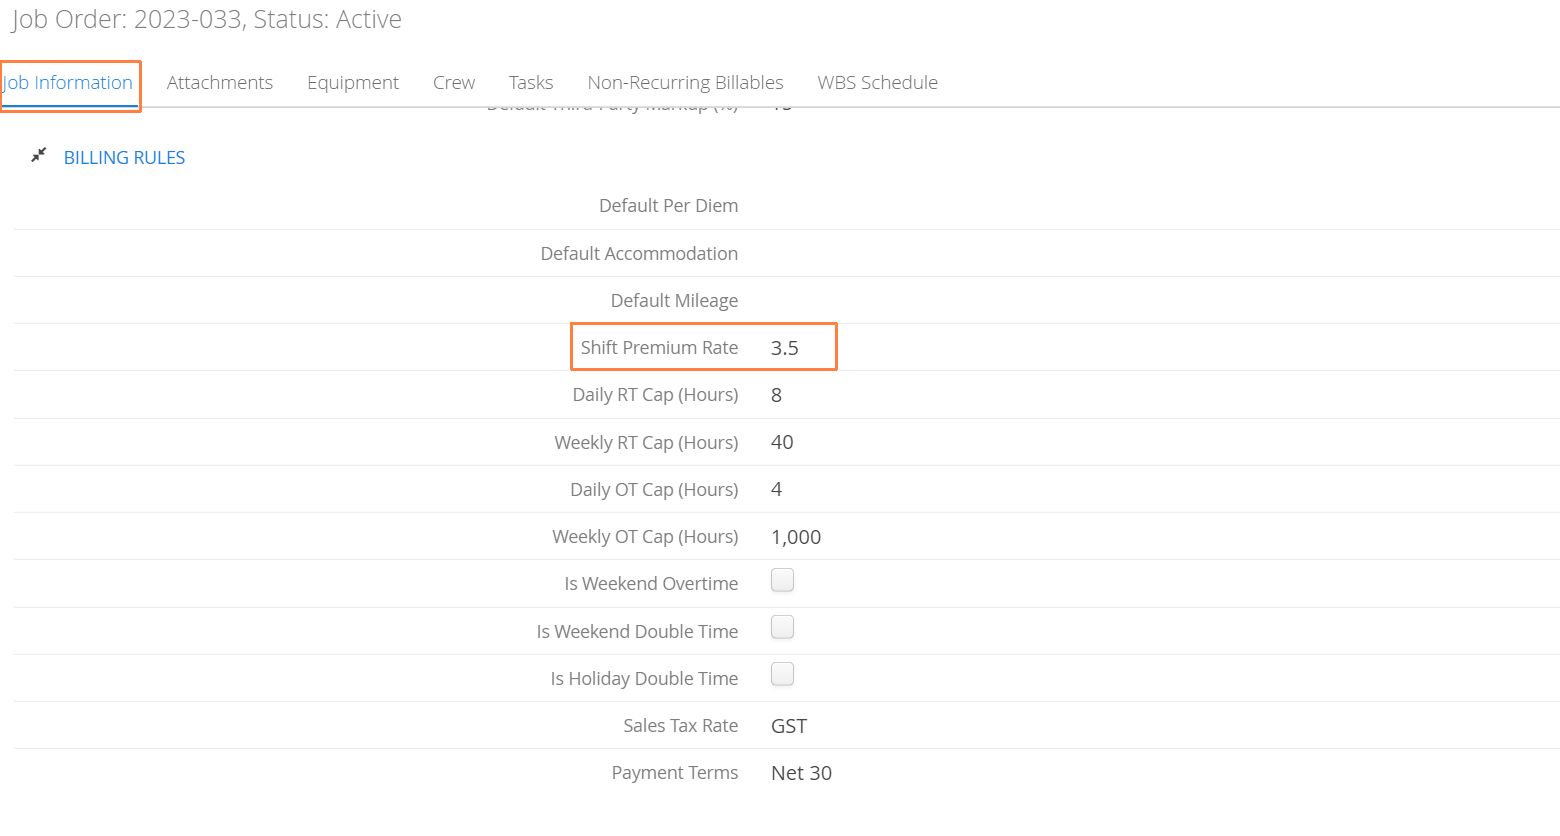The image size is (1560, 836).
Task: Open the Job Information tab
Action: click(68, 83)
